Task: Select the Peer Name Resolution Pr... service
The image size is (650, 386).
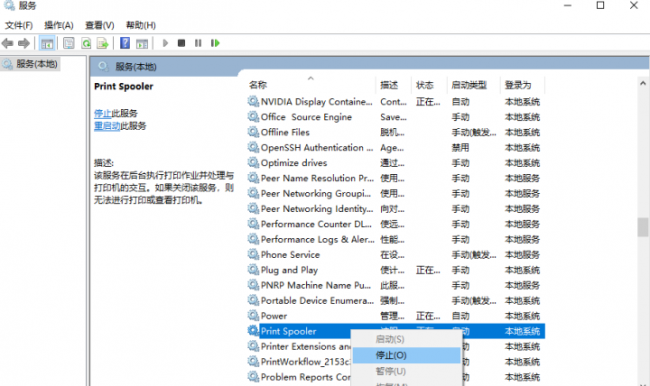Action: point(317,178)
